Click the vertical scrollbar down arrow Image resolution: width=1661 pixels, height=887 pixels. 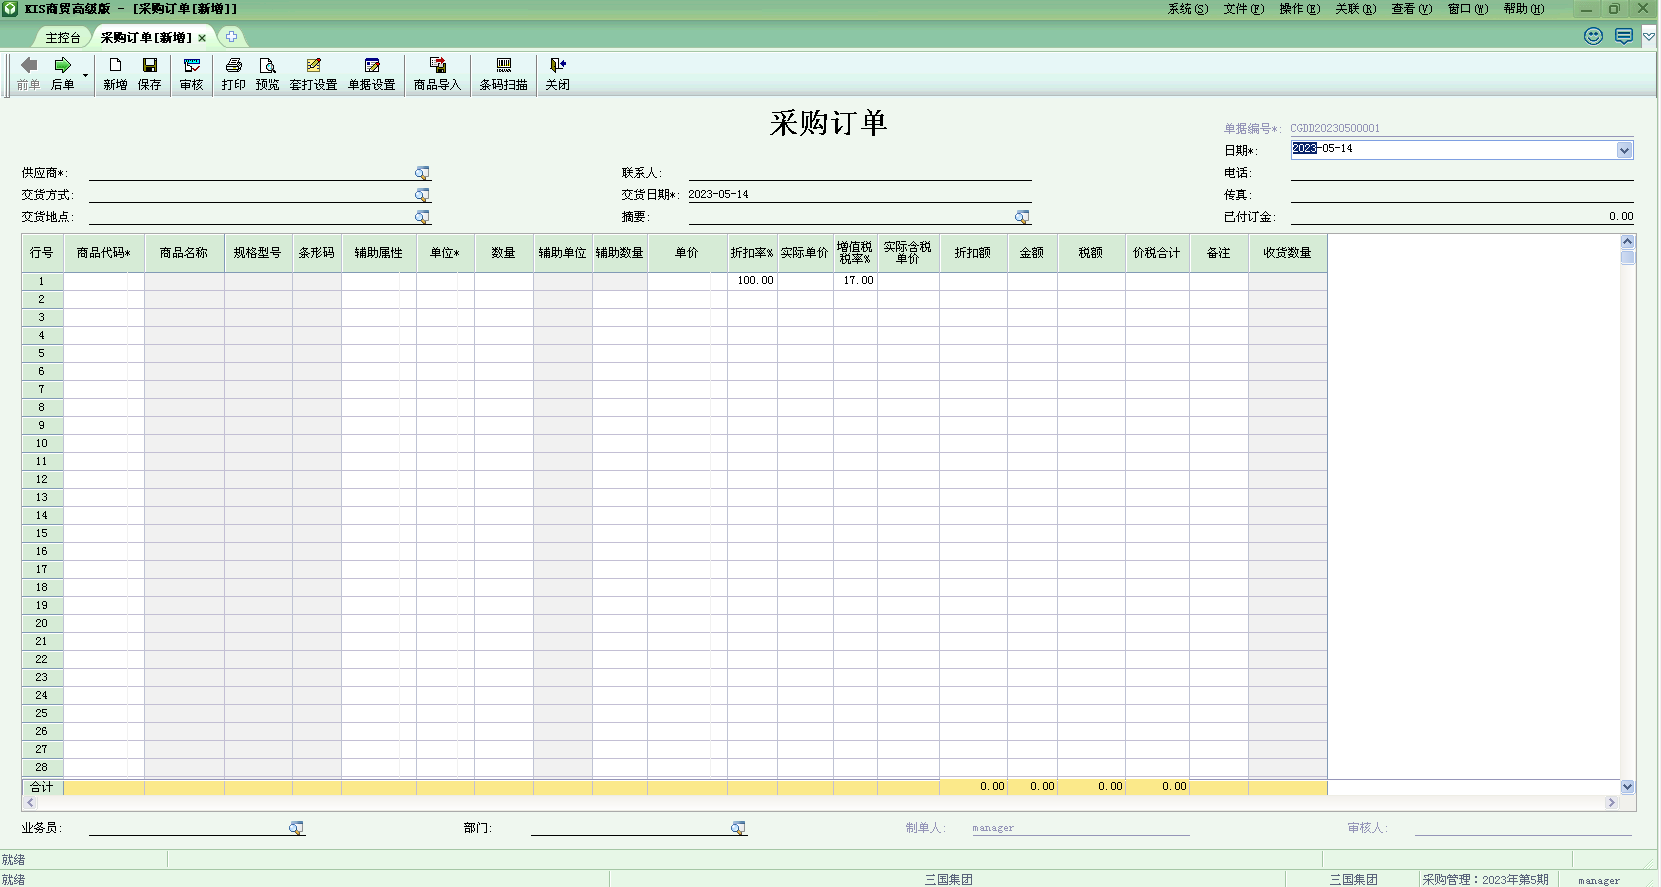click(1627, 787)
